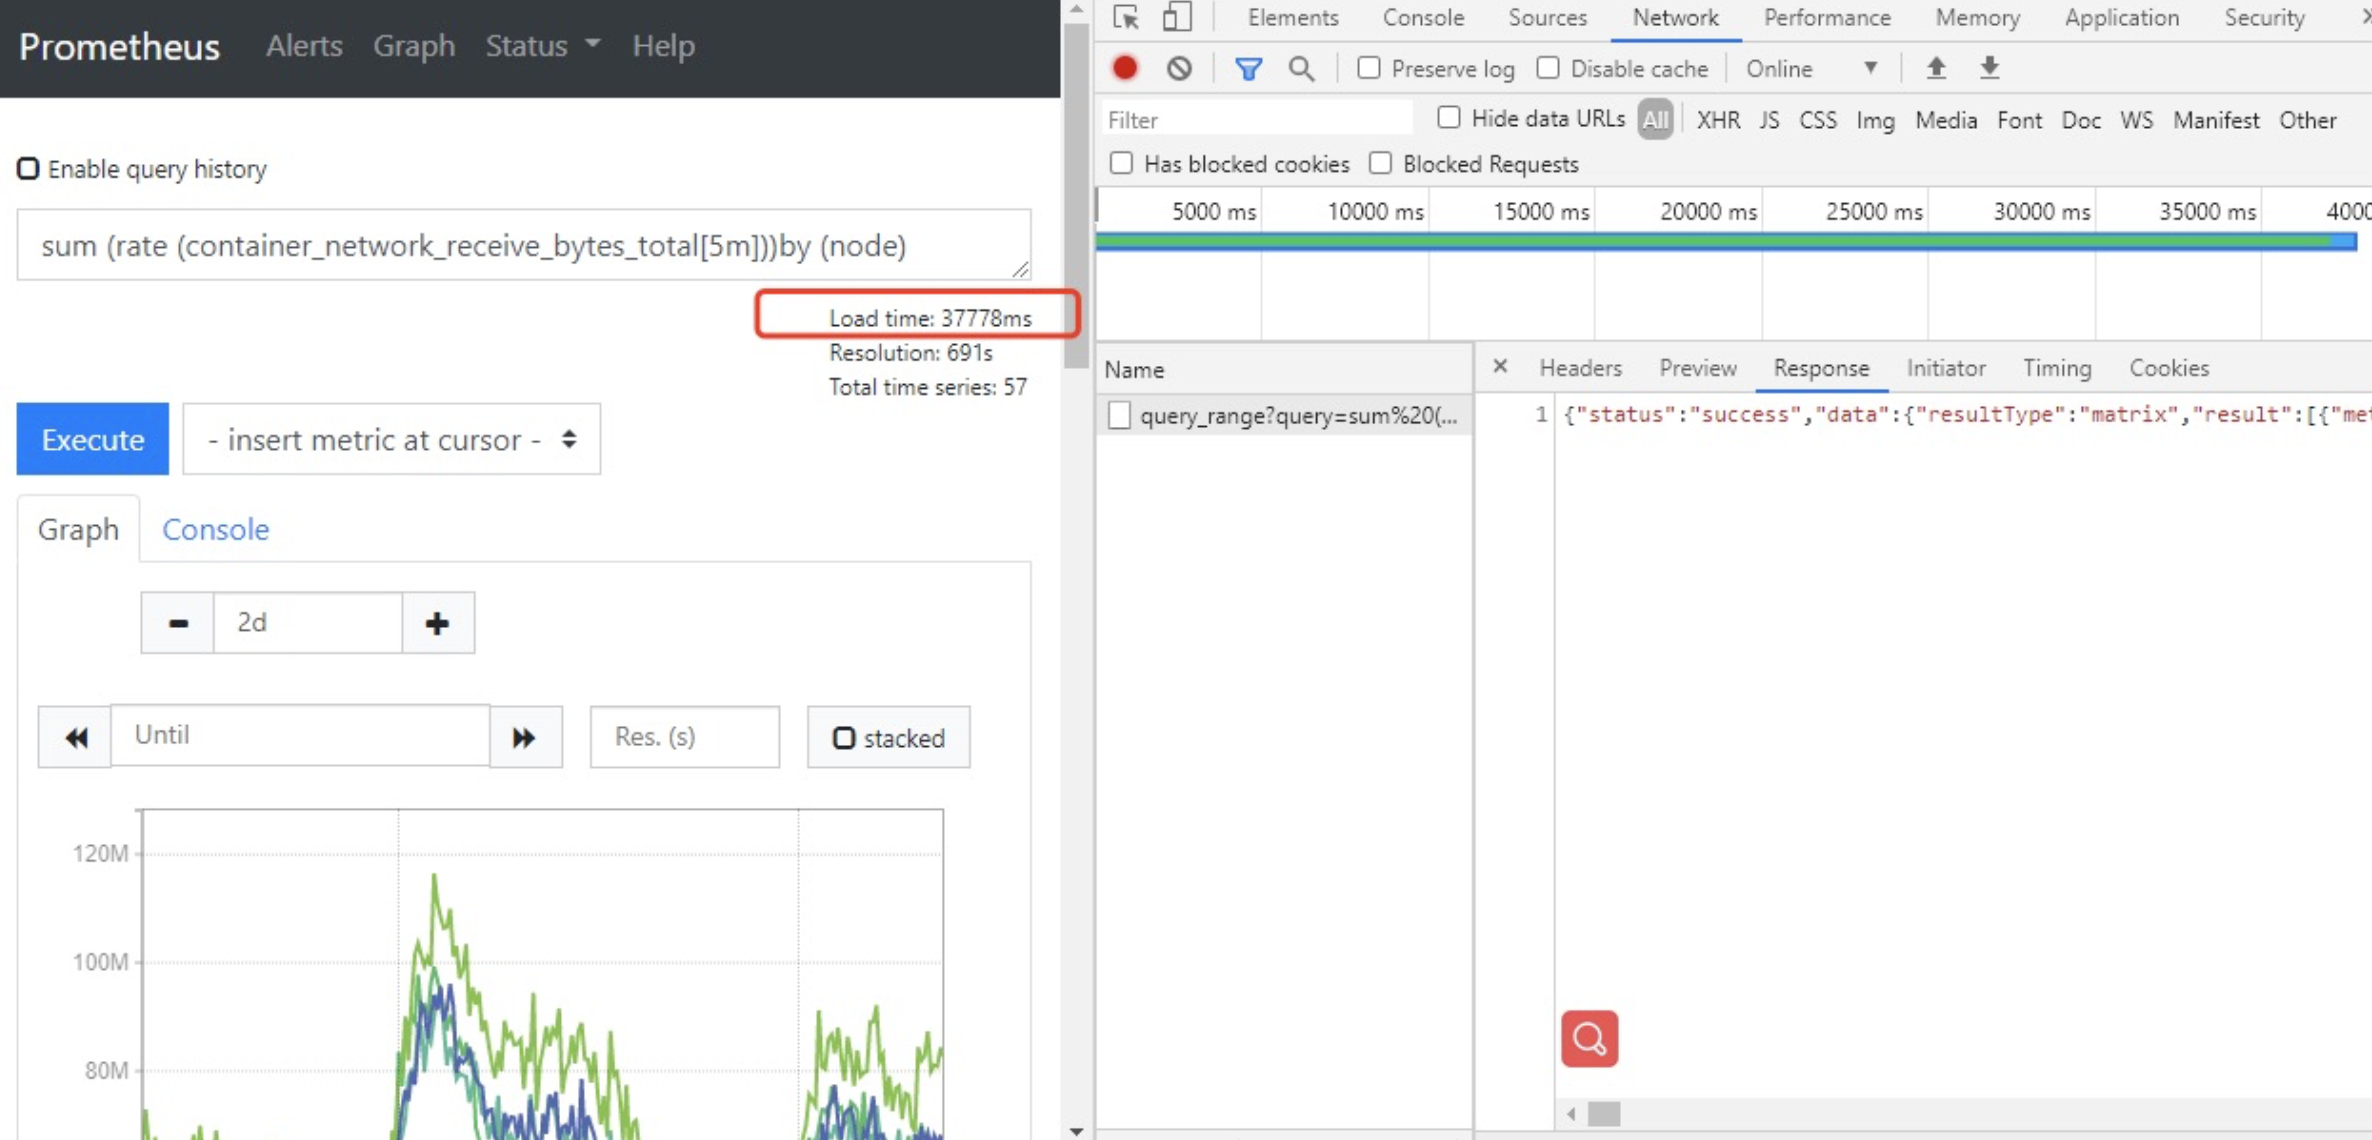Click the fast forward time arrows button
Screen dimensions: 2372x1140
click(525, 737)
